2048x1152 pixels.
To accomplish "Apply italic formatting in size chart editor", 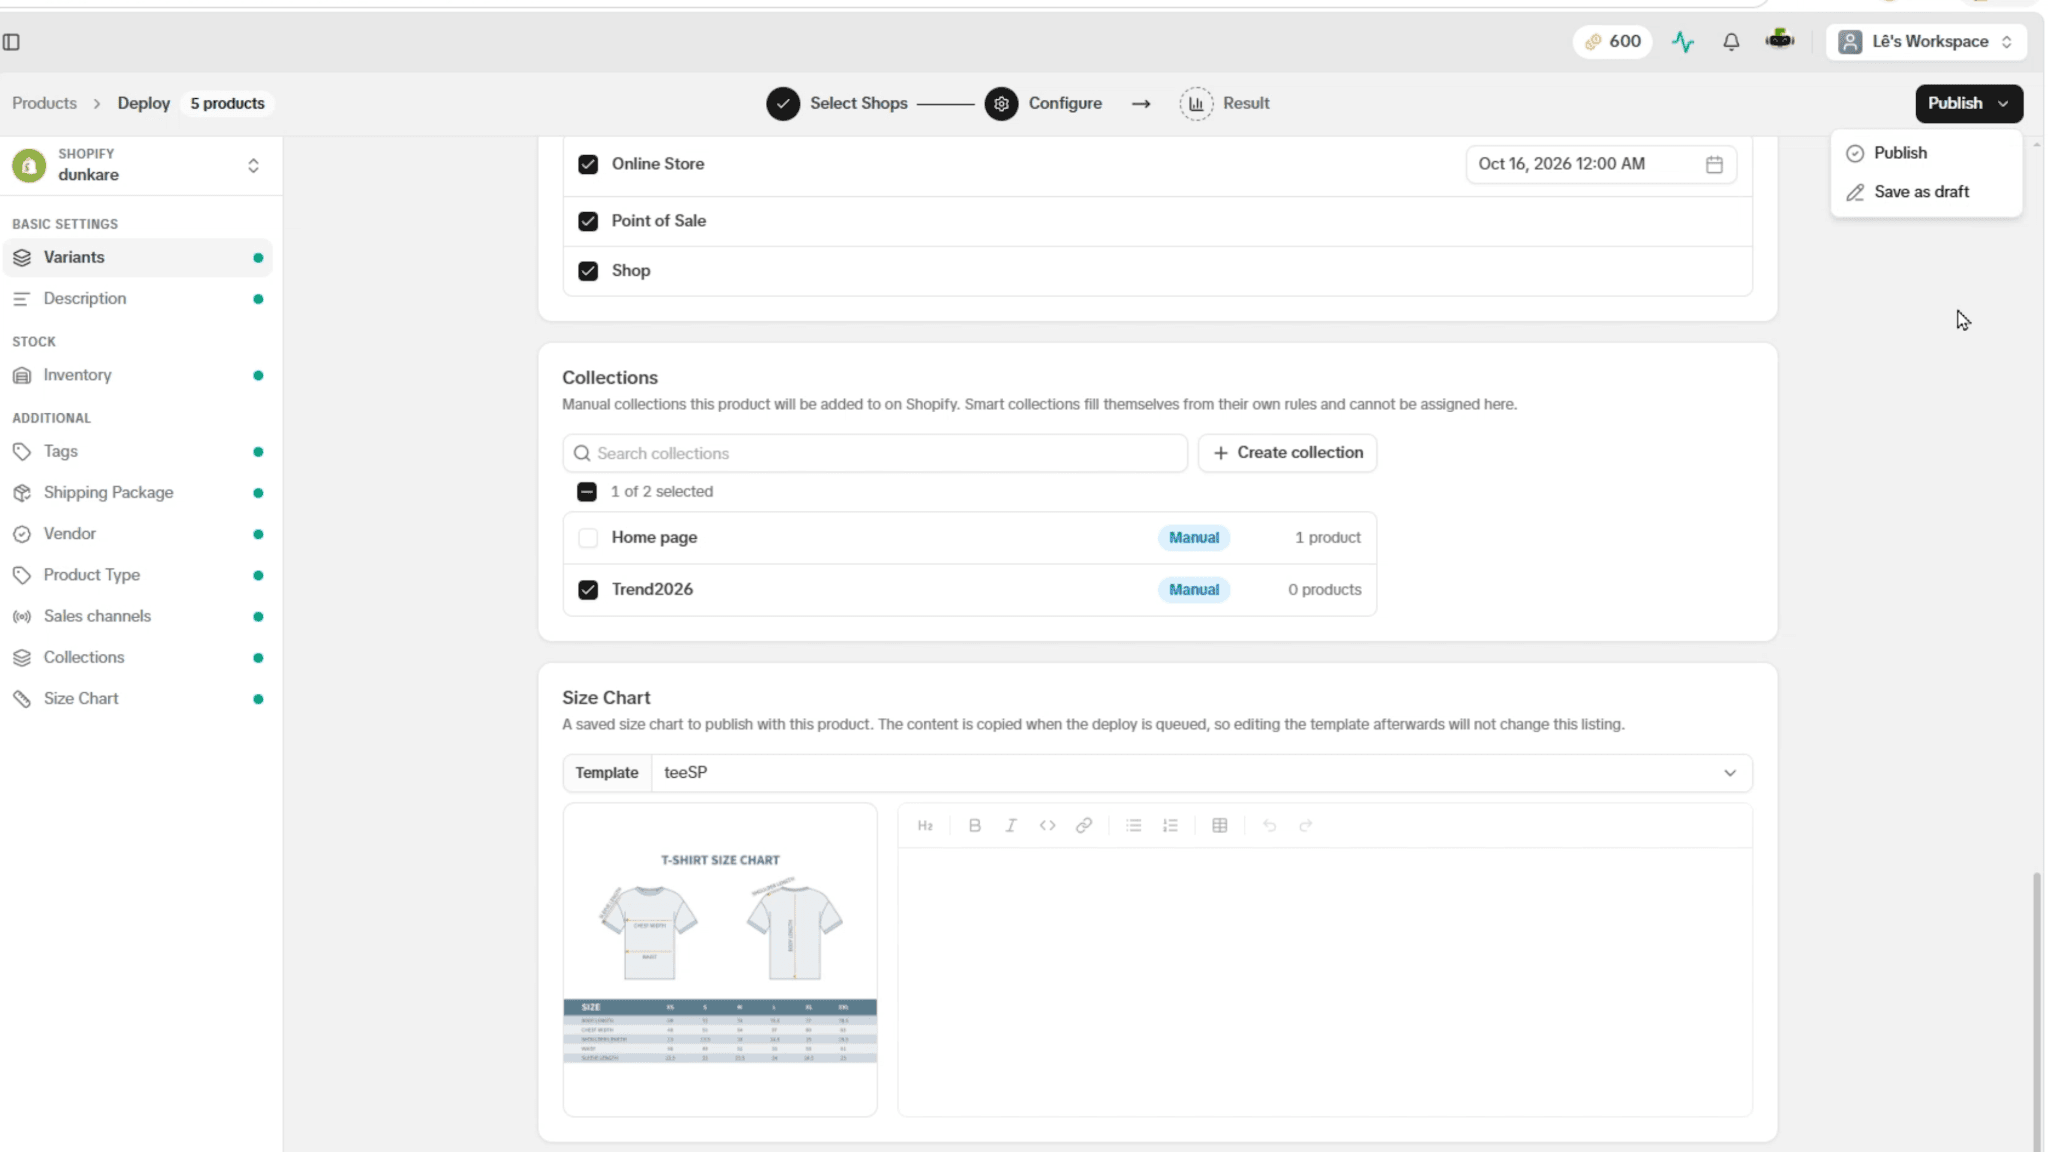I will point(1011,826).
